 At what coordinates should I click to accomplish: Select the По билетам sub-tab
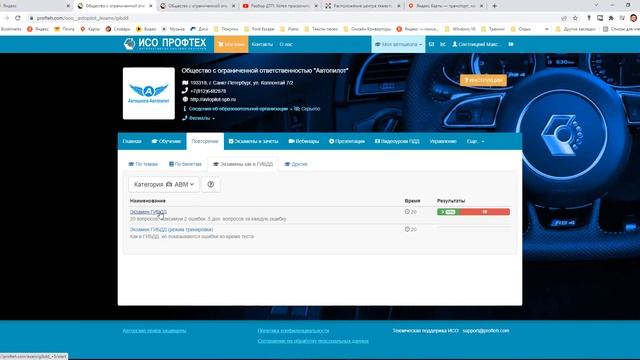pyautogui.click(x=185, y=164)
